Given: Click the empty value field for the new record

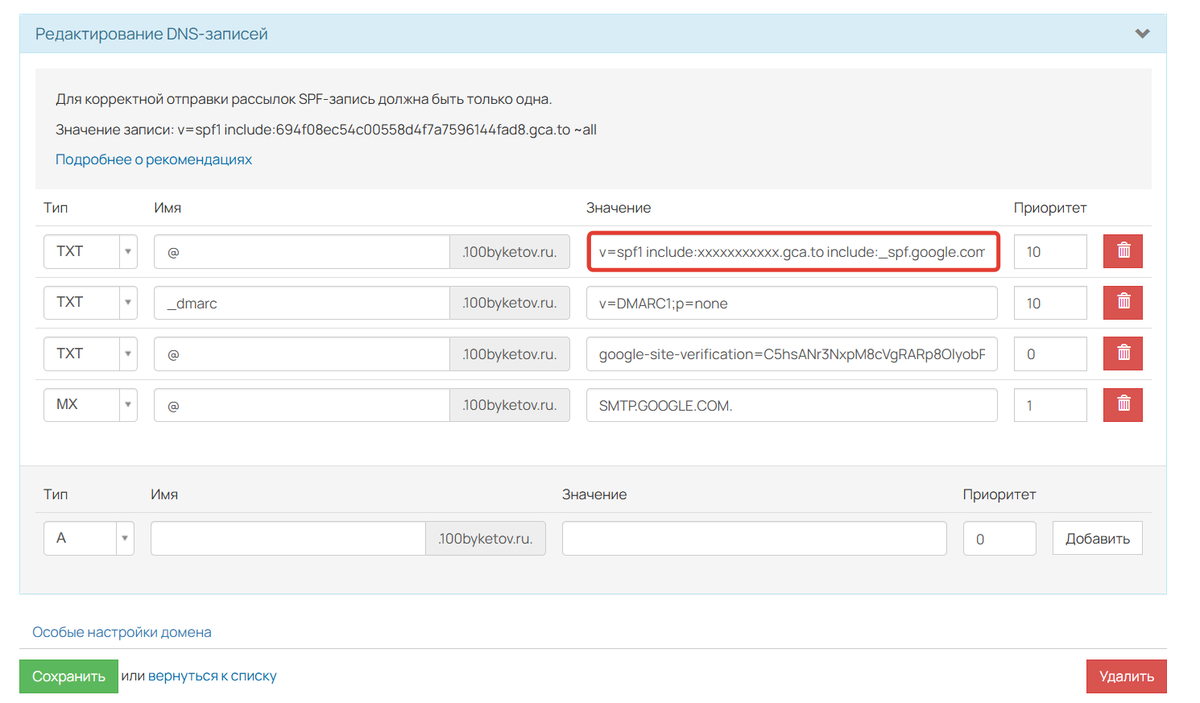Looking at the screenshot, I should tap(754, 538).
